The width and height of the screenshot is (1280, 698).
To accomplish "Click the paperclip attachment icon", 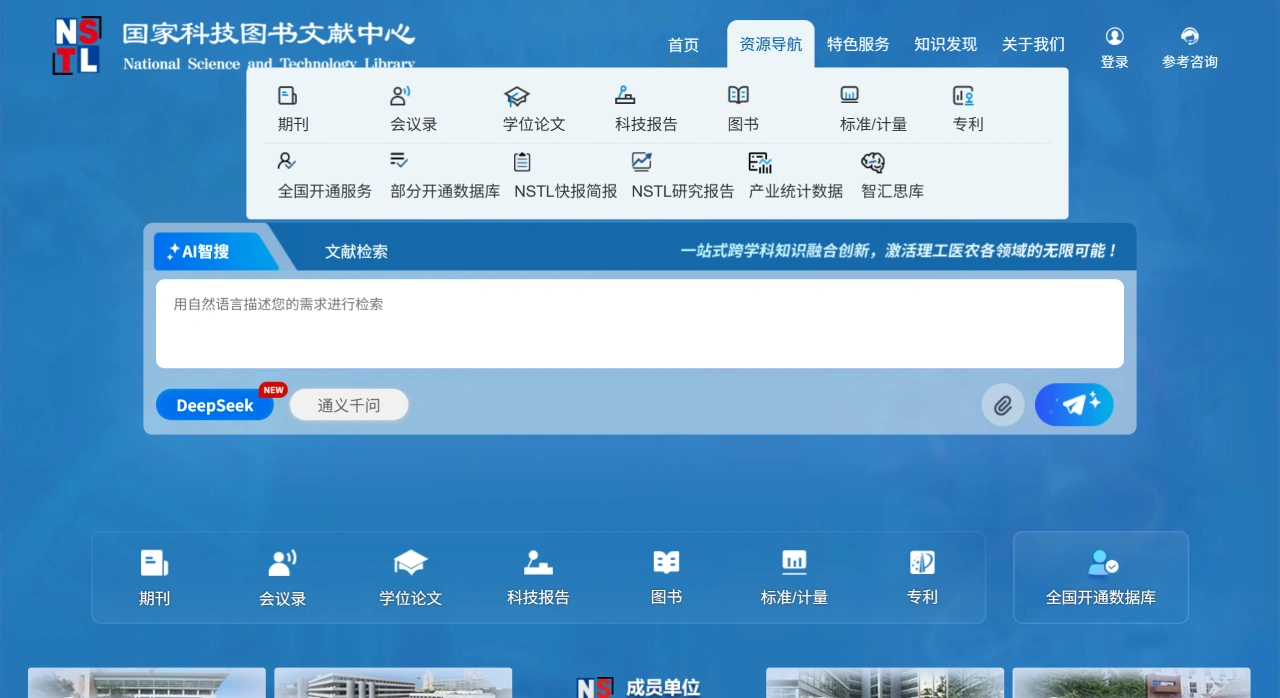I will pyautogui.click(x=1003, y=405).
